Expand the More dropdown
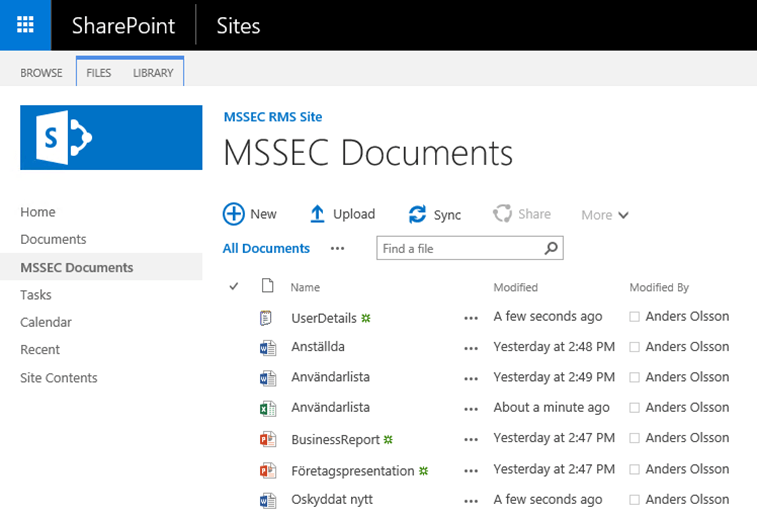757x520 pixels. coord(605,215)
